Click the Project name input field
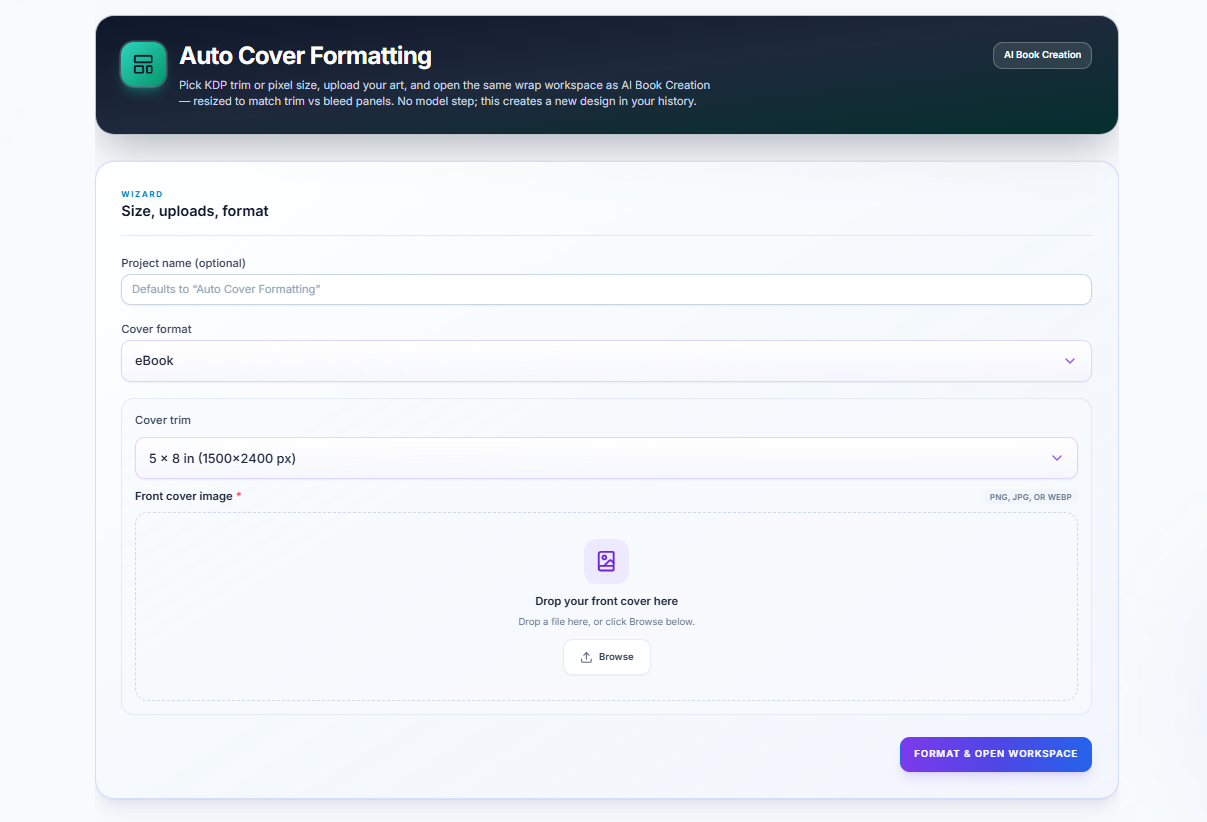Screen dimensions: 1207x822 pos(606,289)
